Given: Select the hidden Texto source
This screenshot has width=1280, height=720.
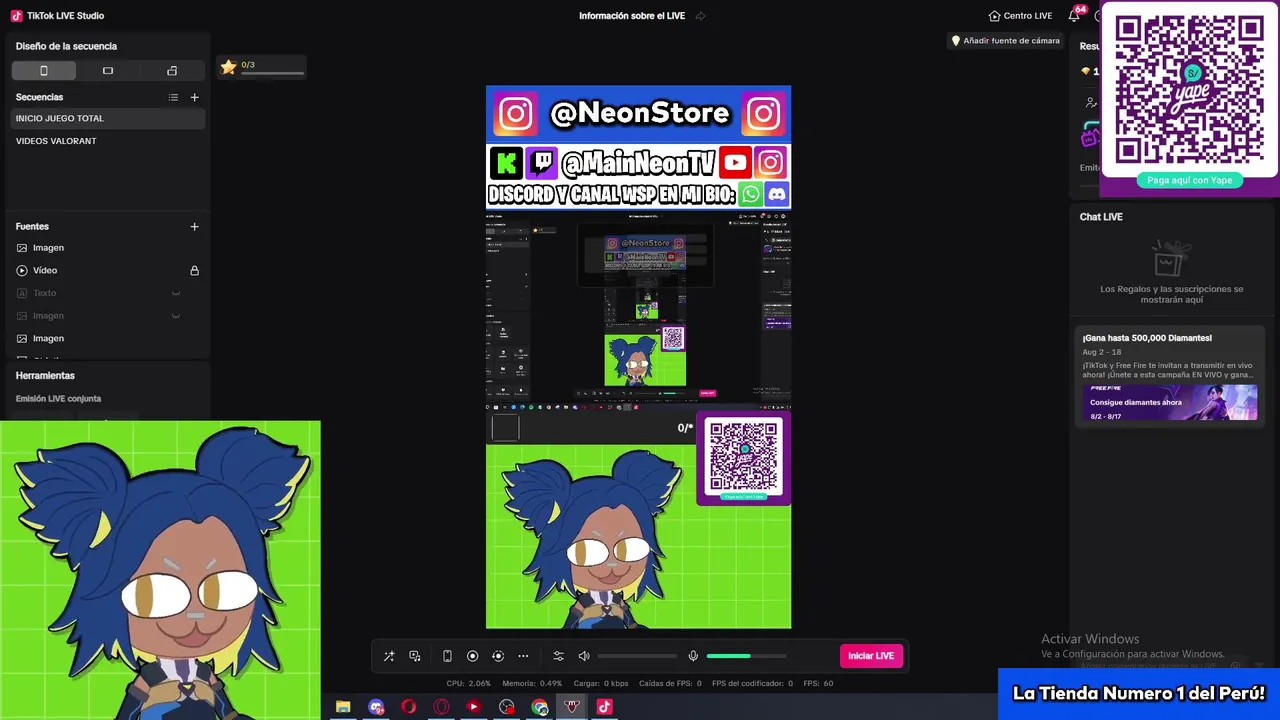Looking at the screenshot, I should click(x=108, y=293).
